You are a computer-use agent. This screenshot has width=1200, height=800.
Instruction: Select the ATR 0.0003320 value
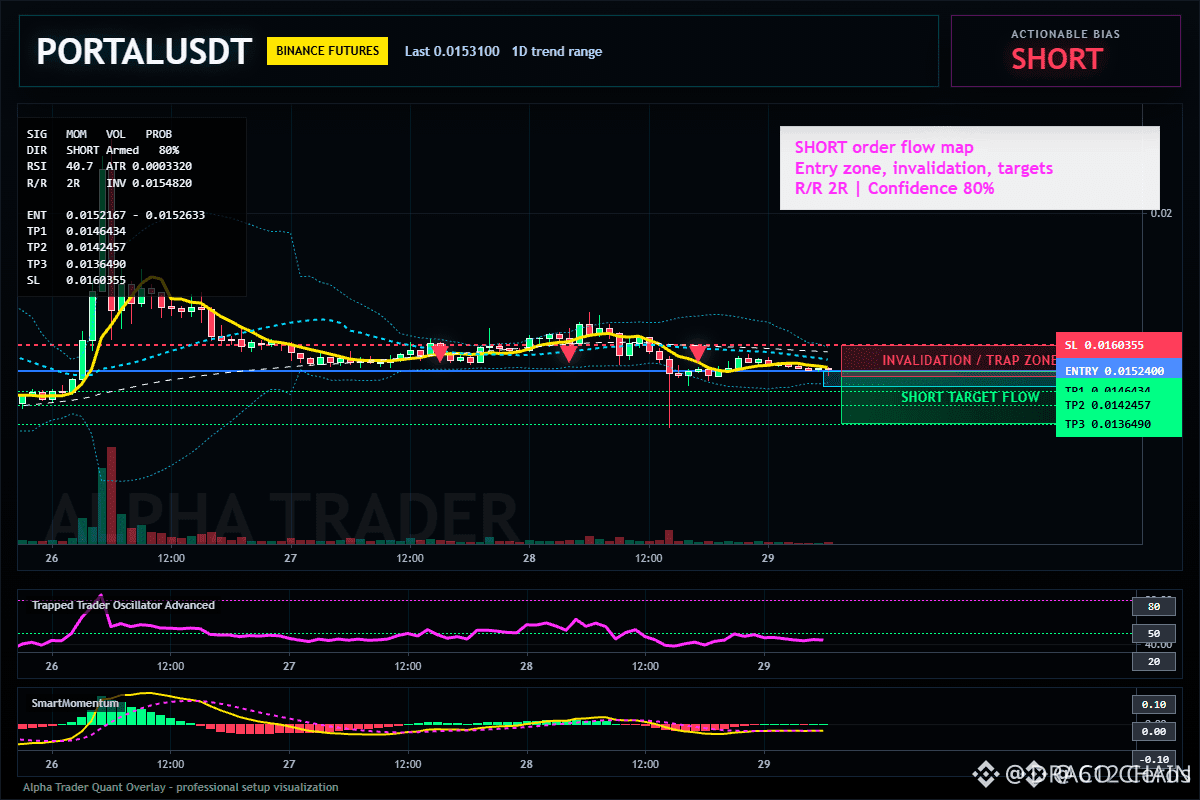(149, 165)
